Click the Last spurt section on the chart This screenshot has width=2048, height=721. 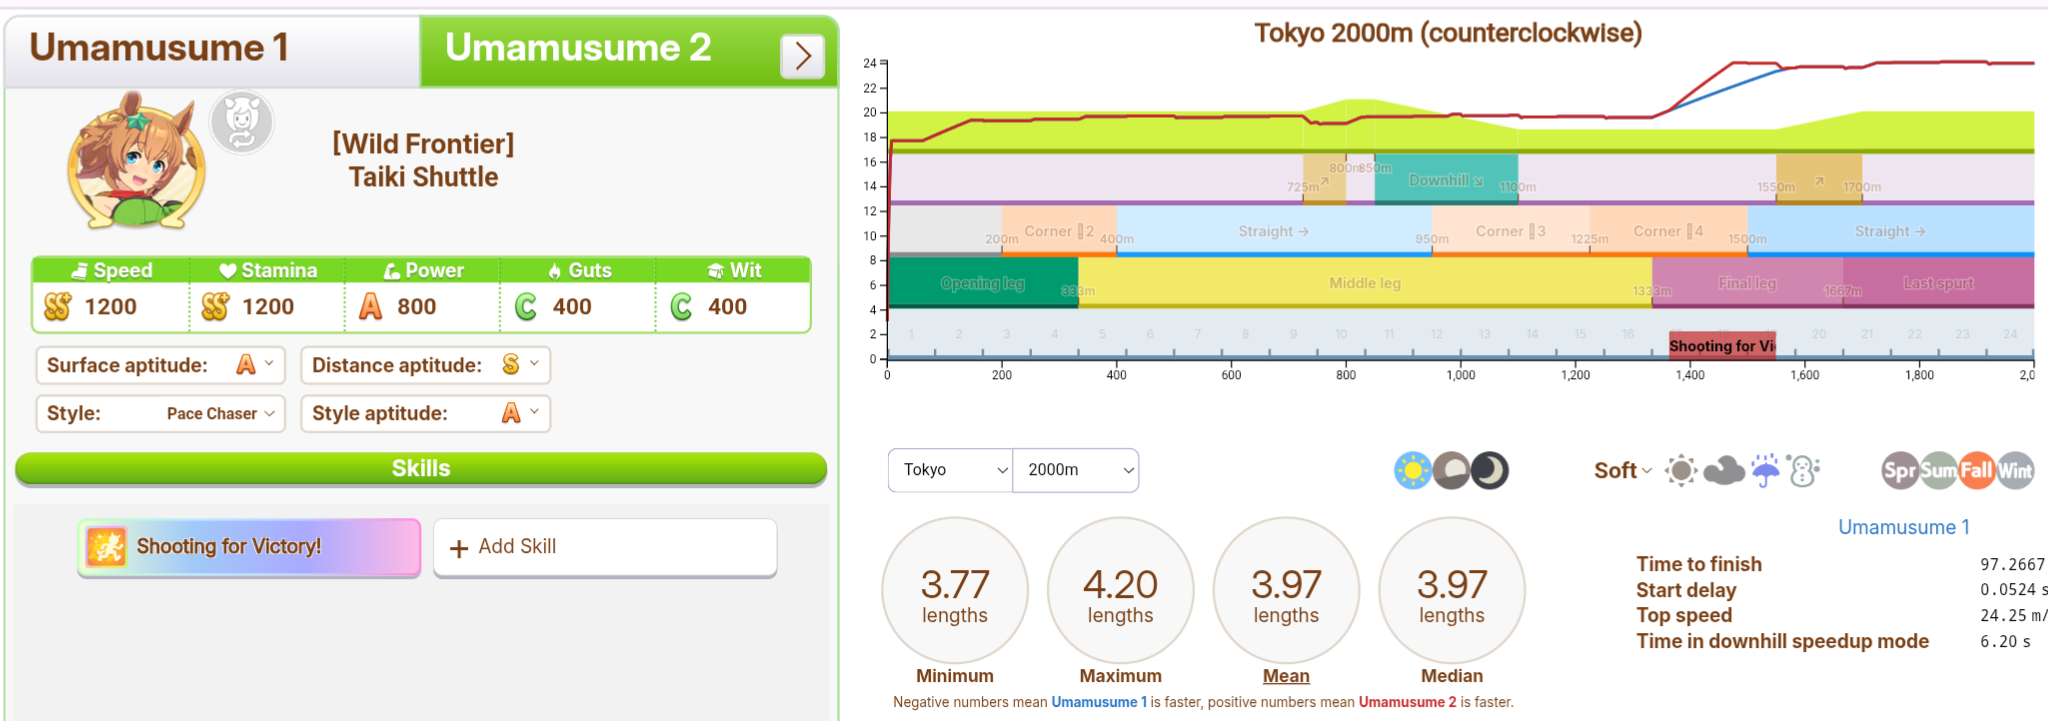click(1938, 283)
